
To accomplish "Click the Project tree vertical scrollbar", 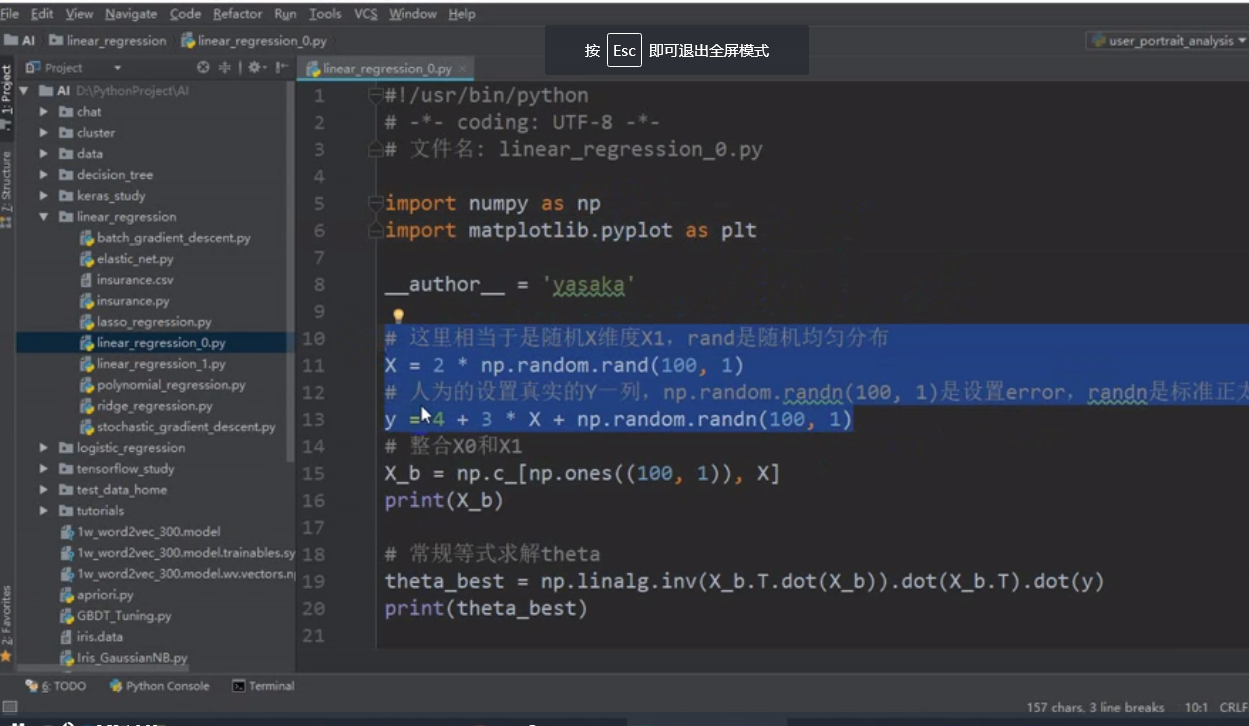I will (x=291, y=270).
